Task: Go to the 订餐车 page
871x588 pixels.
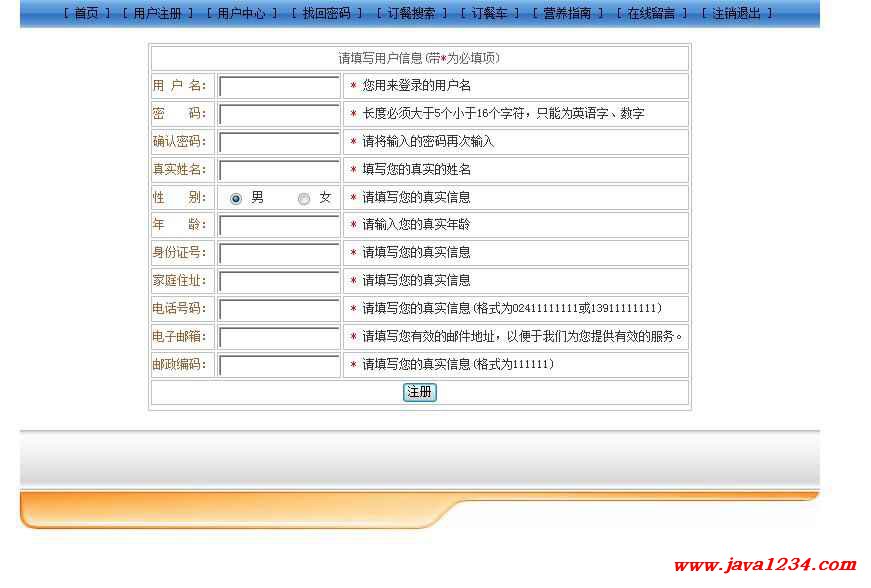Action: pyautogui.click(x=489, y=14)
